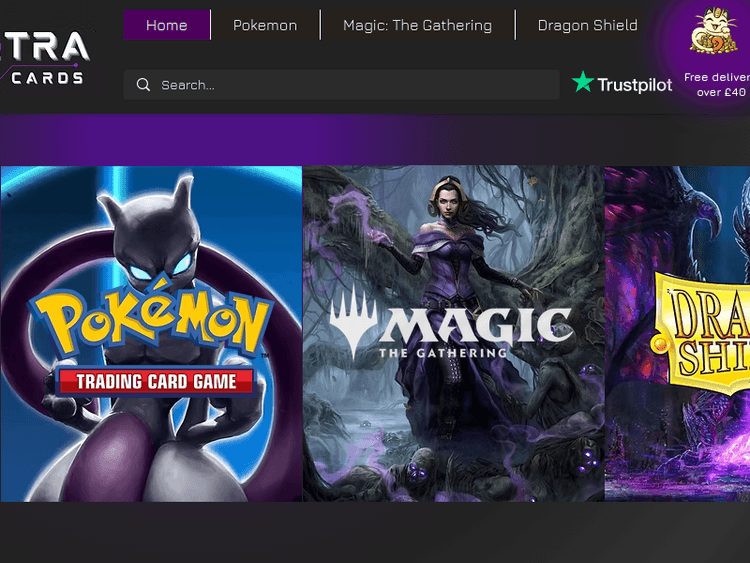Click the magnifying glass search icon

click(x=144, y=85)
